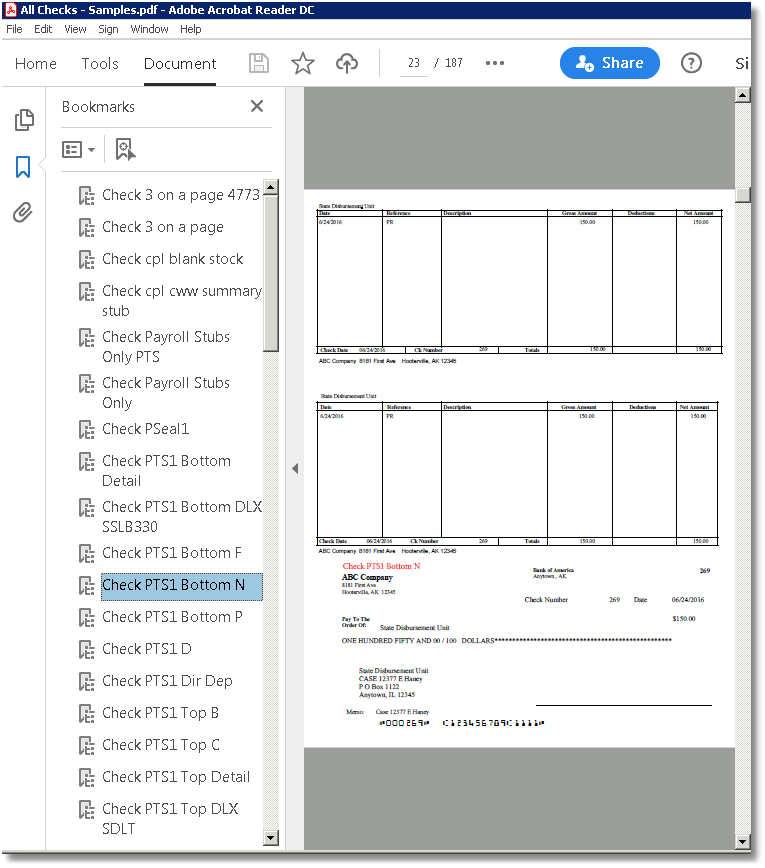Click bookmark icon beside Check PTS1 Dir Dep
Screen dimensions: 765x868
(86, 681)
